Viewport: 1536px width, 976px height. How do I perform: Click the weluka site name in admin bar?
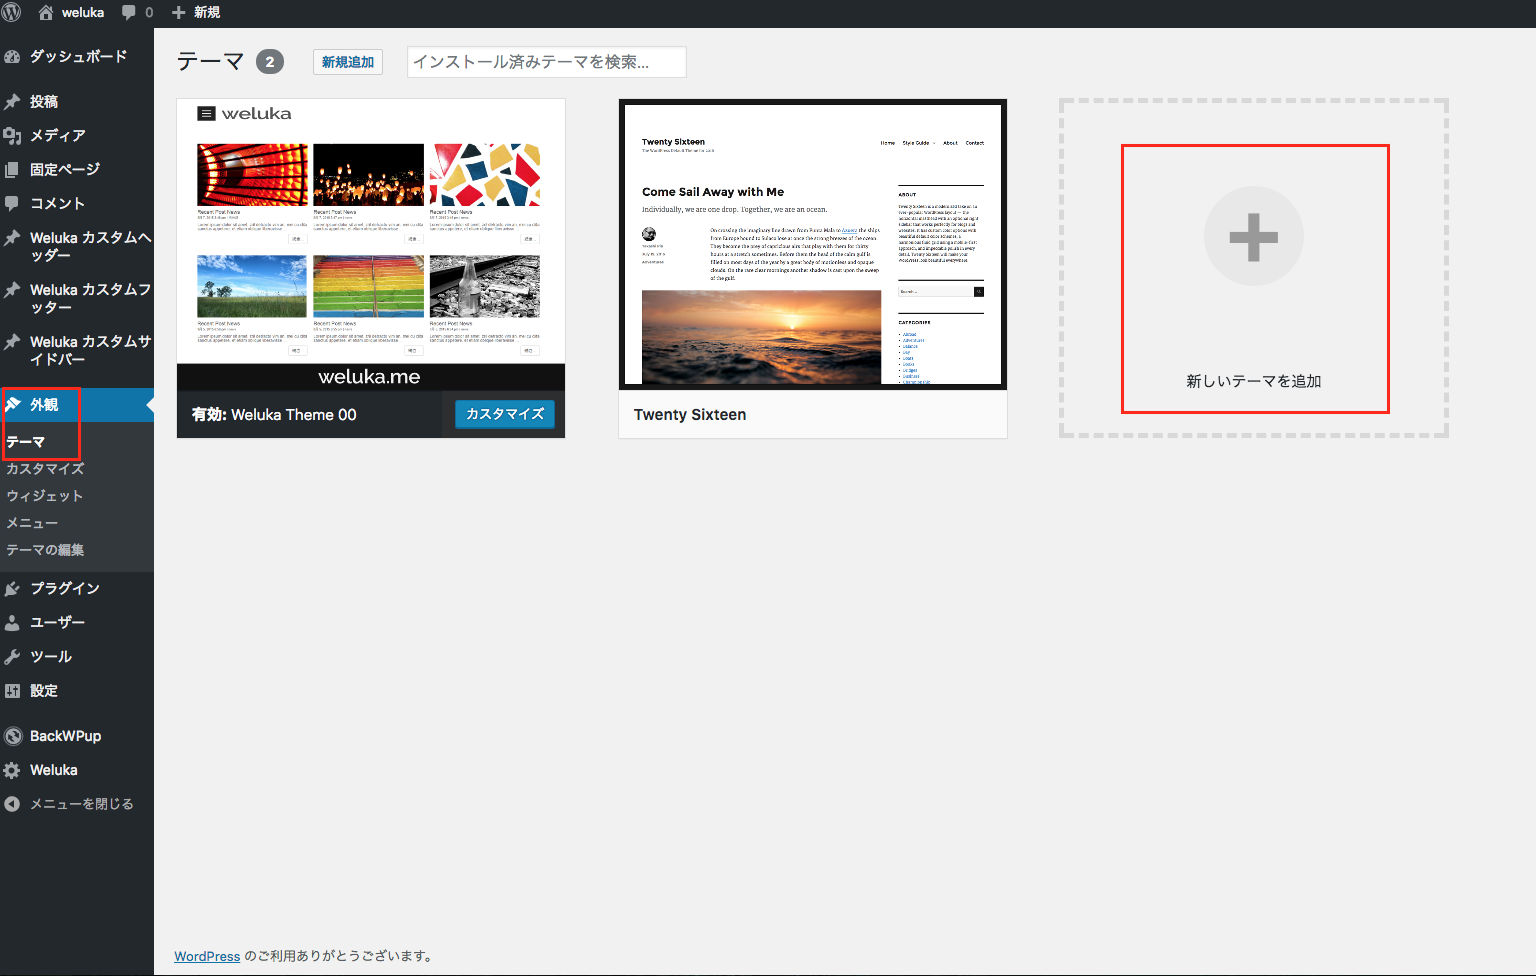coord(83,12)
